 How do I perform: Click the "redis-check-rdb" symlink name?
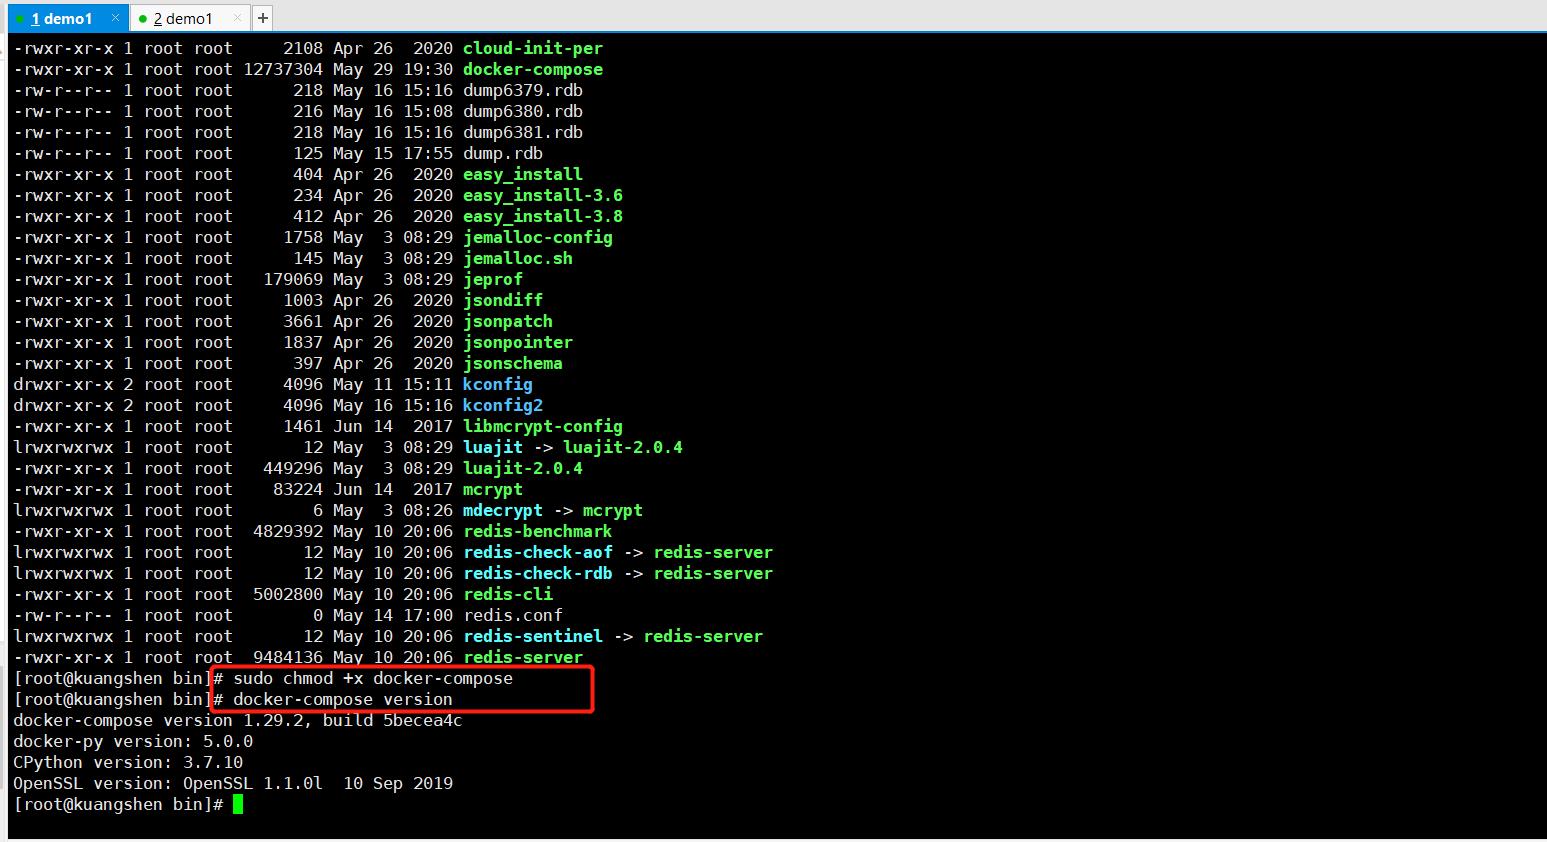[538, 573]
